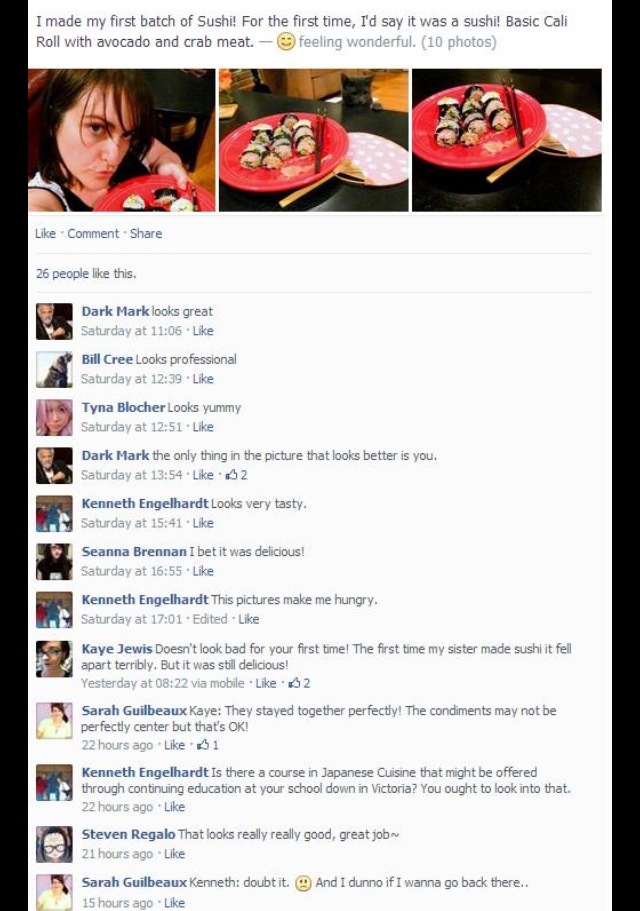This screenshot has height=911, width=640.
Task: Open the selfie photo with sushi plate
Action: tap(121, 140)
